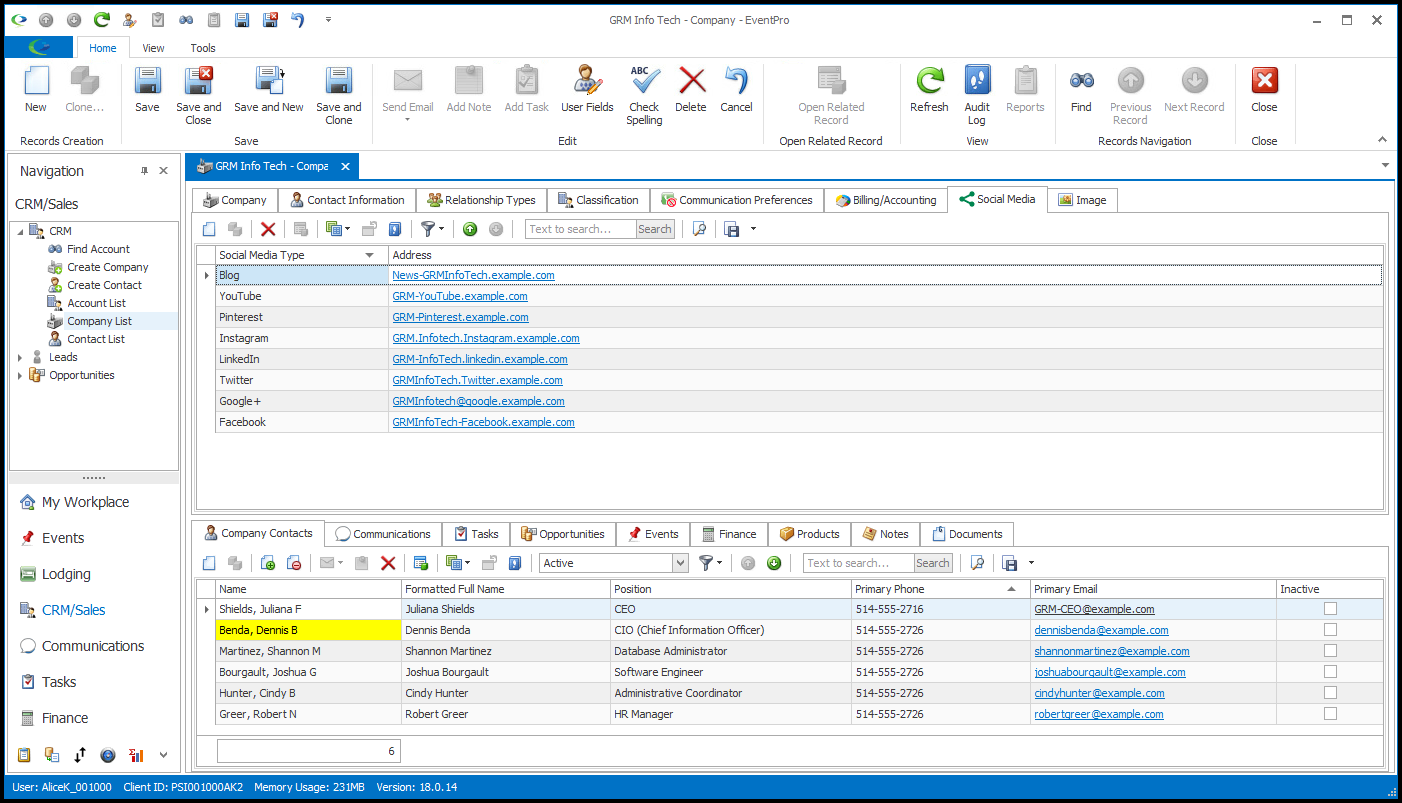Refresh the record using the ribbon Refresh icon
This screenshot has height=803, width=1402.
point(929,82)
